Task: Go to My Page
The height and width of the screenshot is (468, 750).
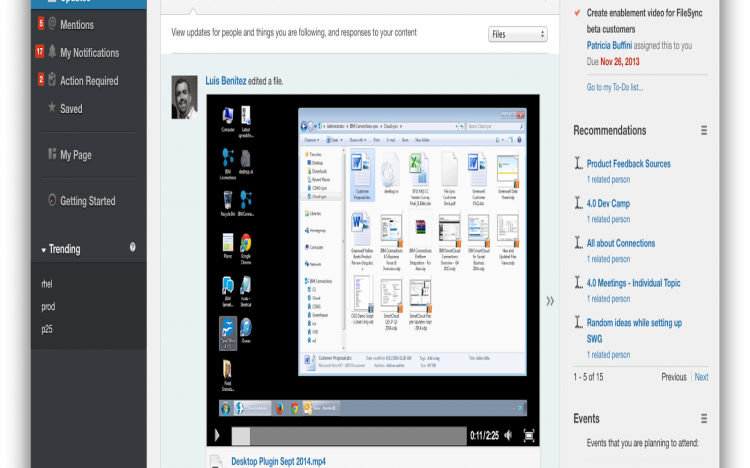Action: [76, 155]
